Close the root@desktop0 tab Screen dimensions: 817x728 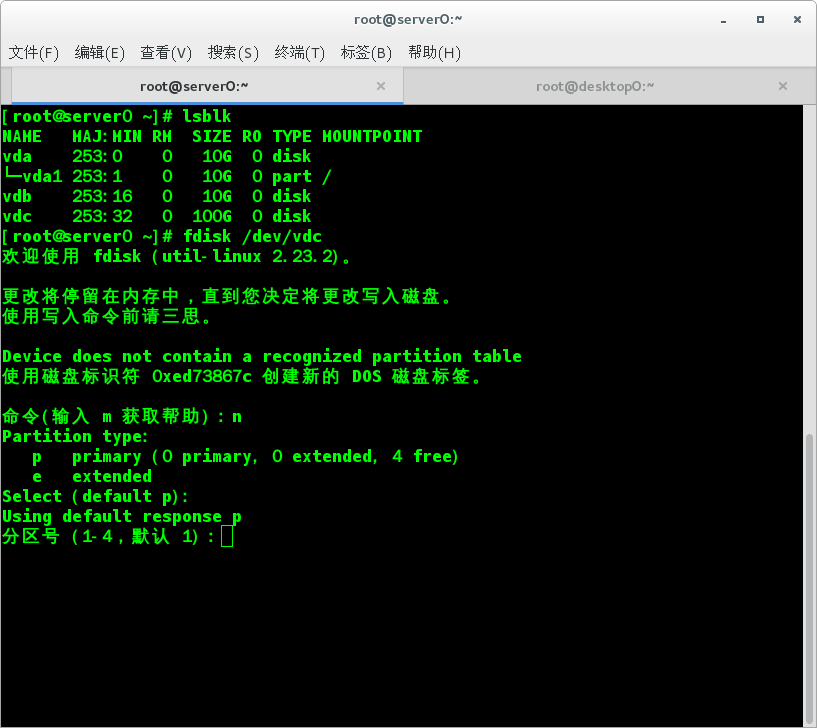pyautogui.click(x=783, y=86)
